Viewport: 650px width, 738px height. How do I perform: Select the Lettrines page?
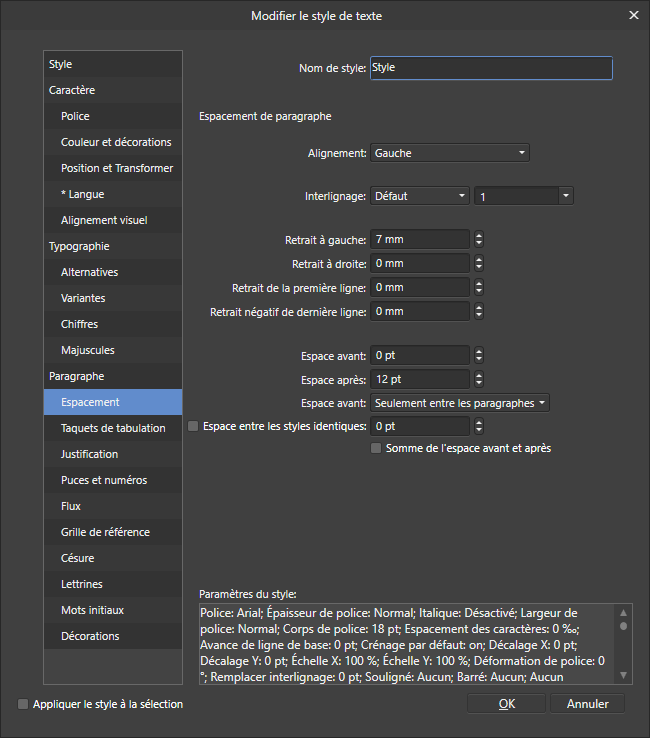(113, 584)
